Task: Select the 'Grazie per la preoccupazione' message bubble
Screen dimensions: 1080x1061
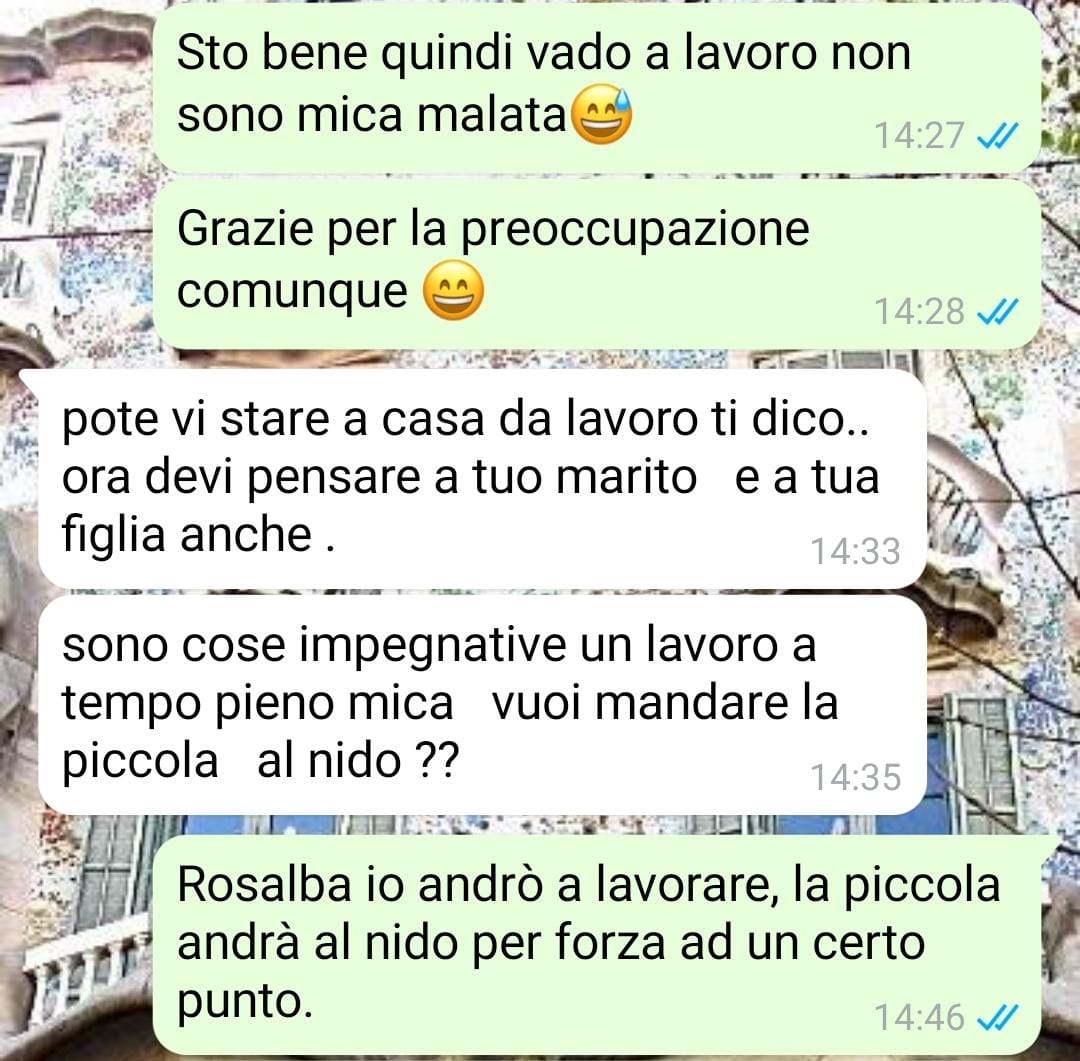Action: click(596, 265)
